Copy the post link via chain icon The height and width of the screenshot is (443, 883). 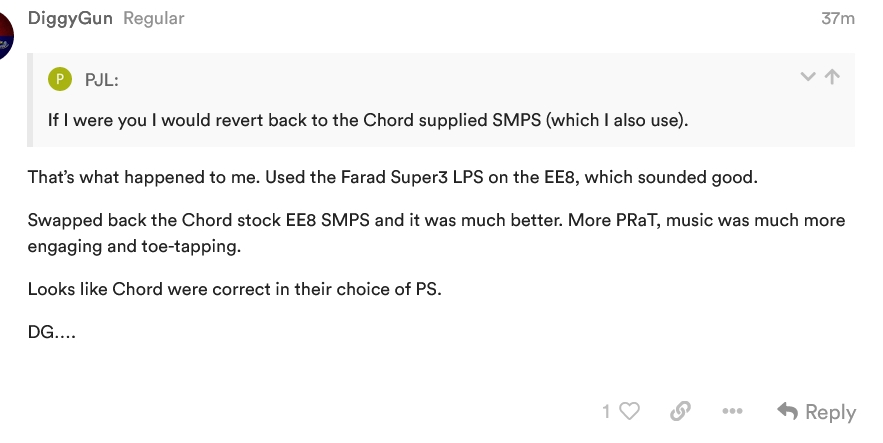point(680,411)
